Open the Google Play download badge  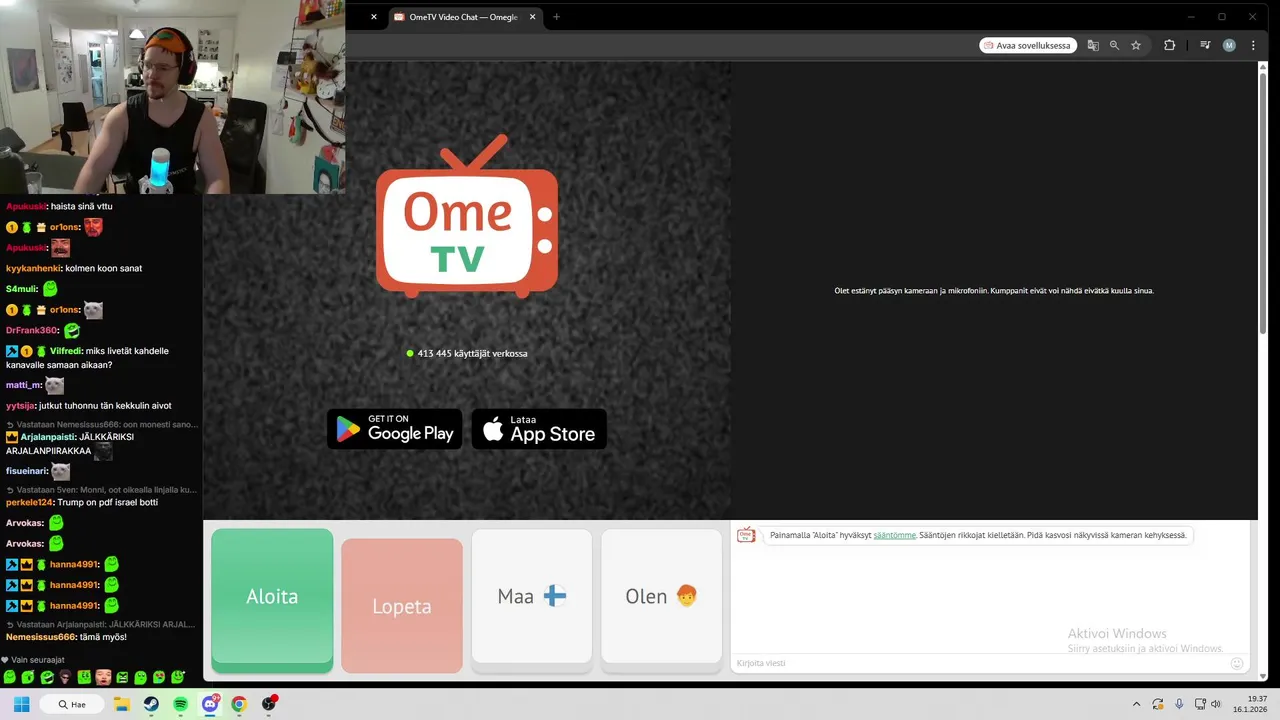395,429
